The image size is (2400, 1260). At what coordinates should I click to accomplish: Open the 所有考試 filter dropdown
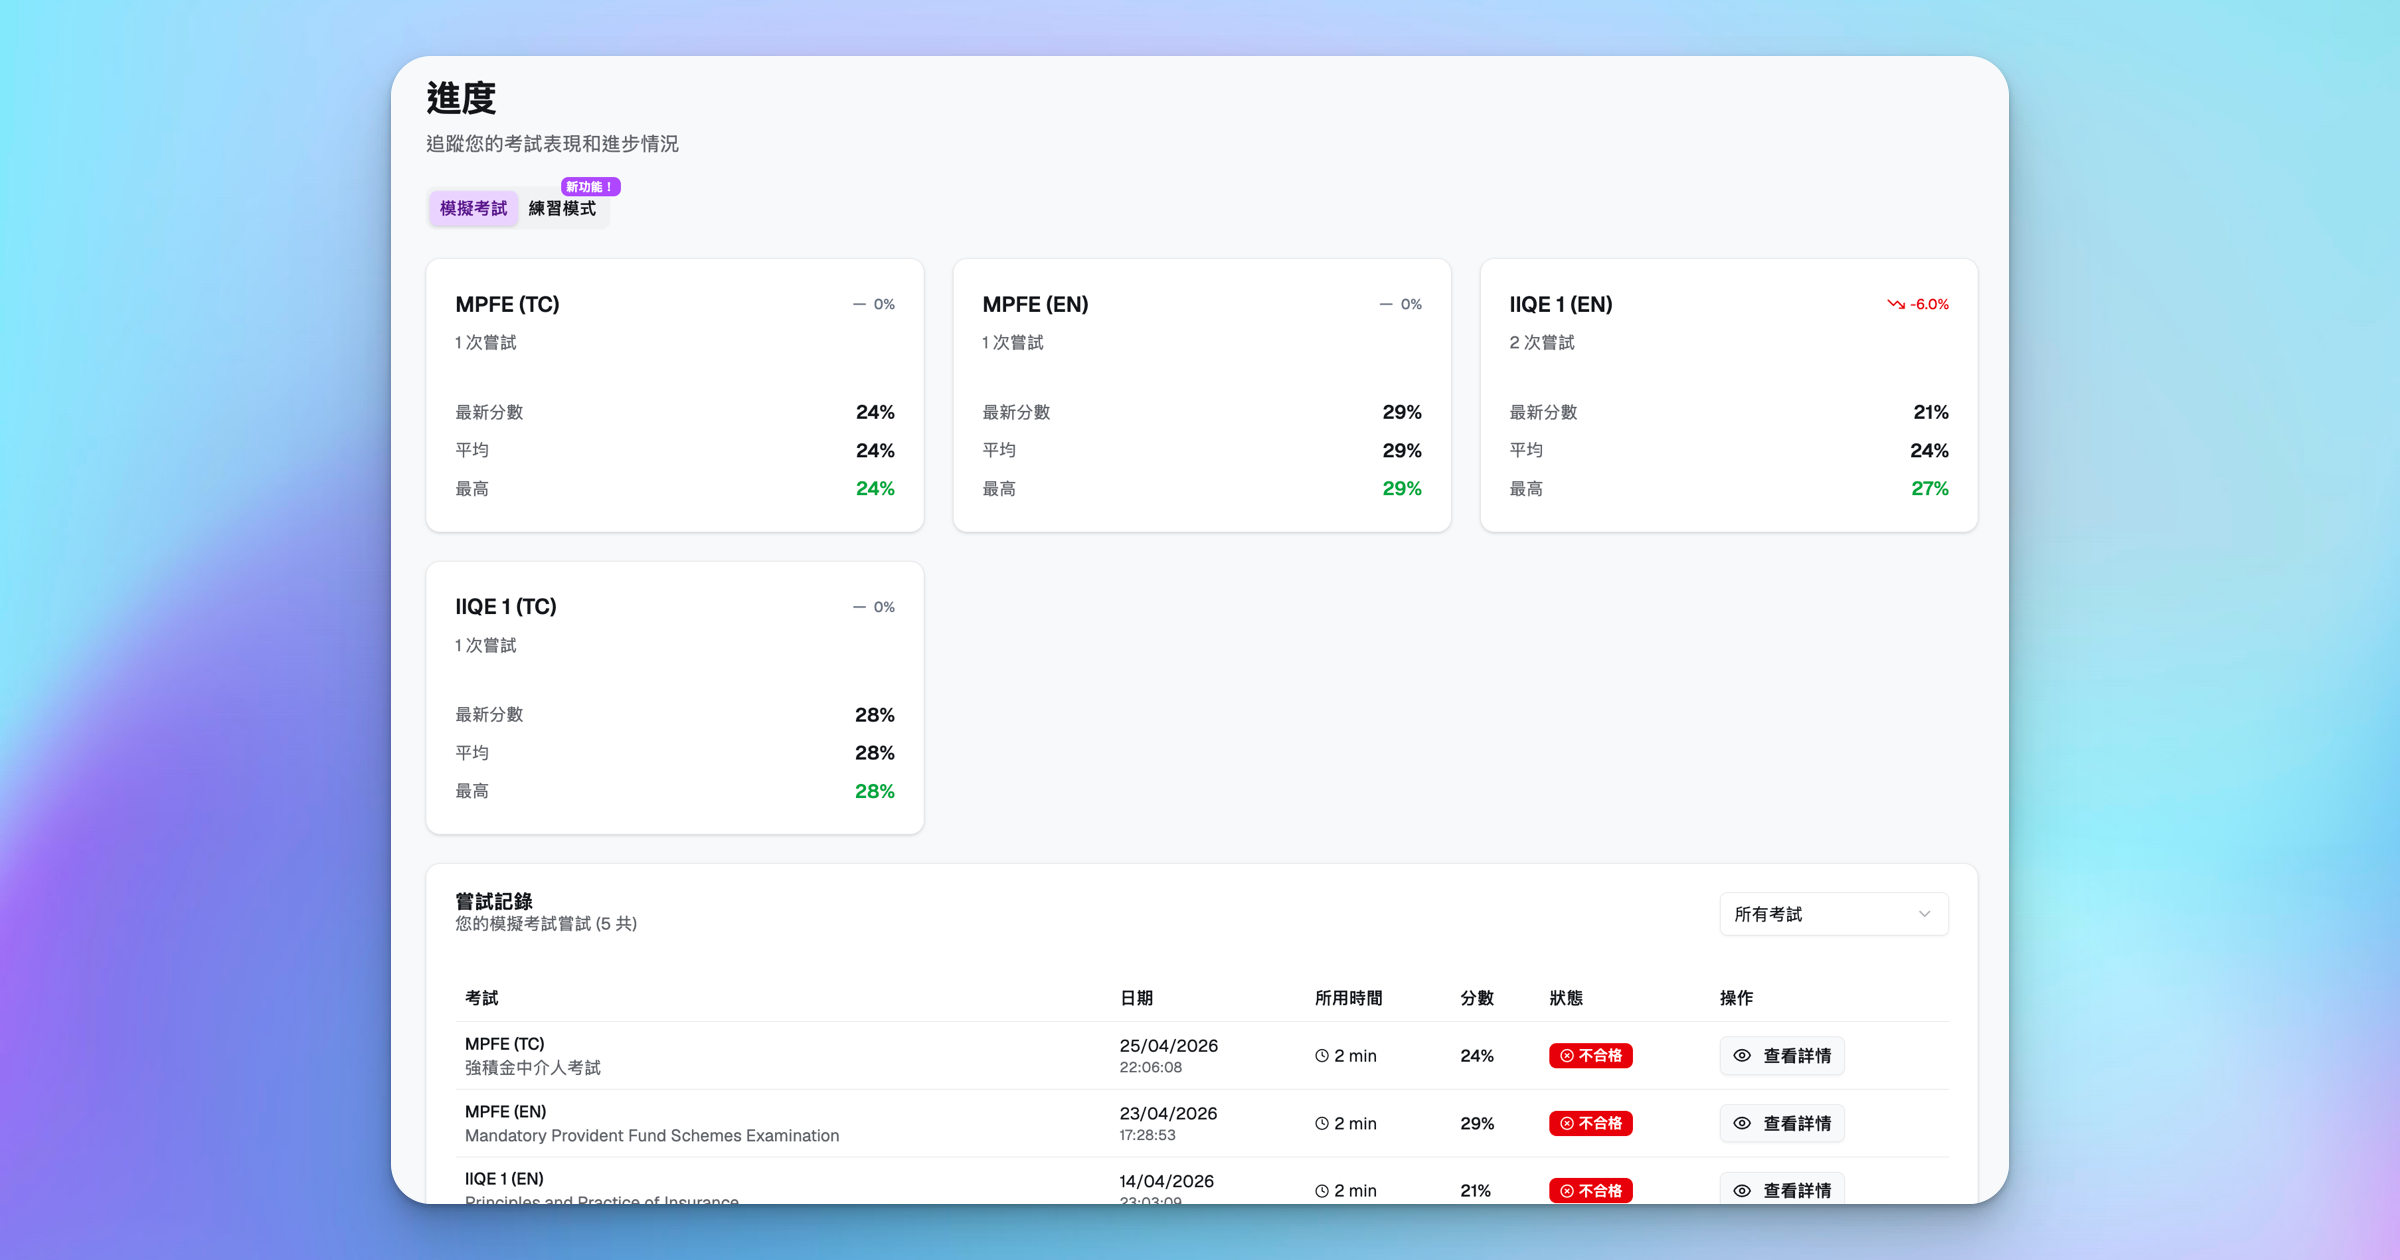[x=1833, y=914]
